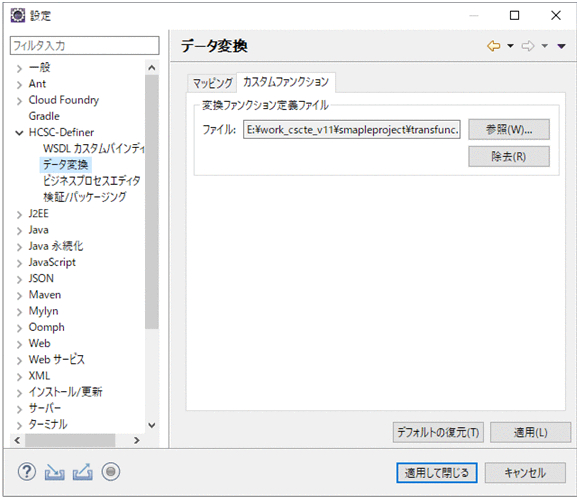Expand the Cloud Foundry node
580x500 pixels.
19,101
